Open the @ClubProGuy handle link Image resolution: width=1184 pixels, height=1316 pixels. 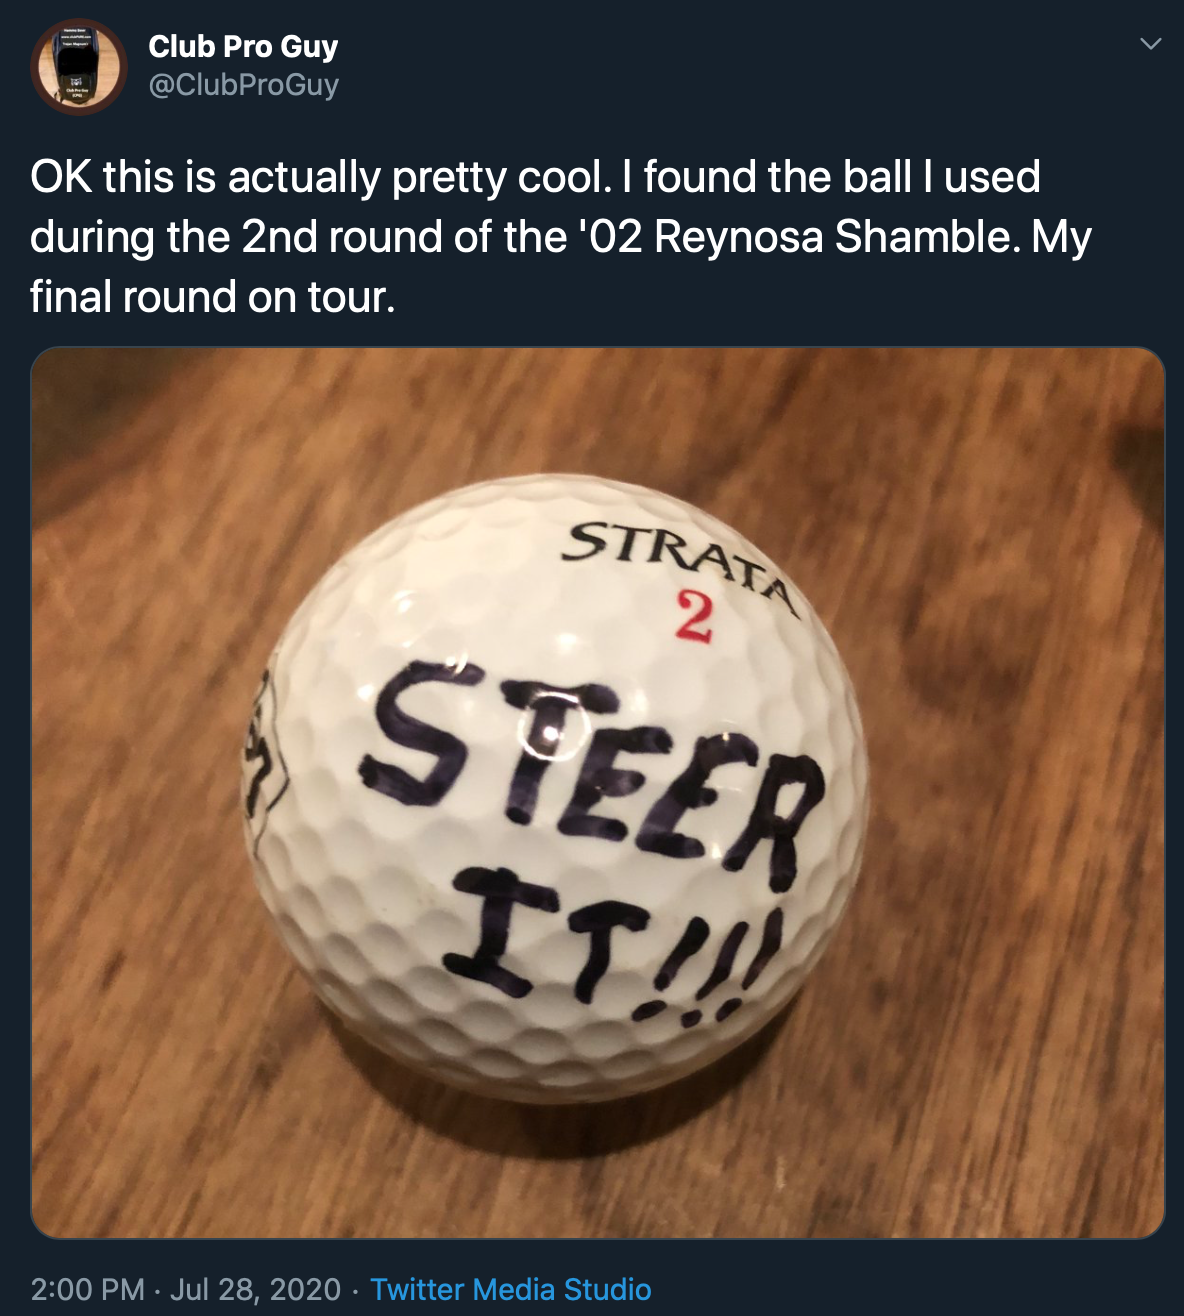tap(243, 85)
